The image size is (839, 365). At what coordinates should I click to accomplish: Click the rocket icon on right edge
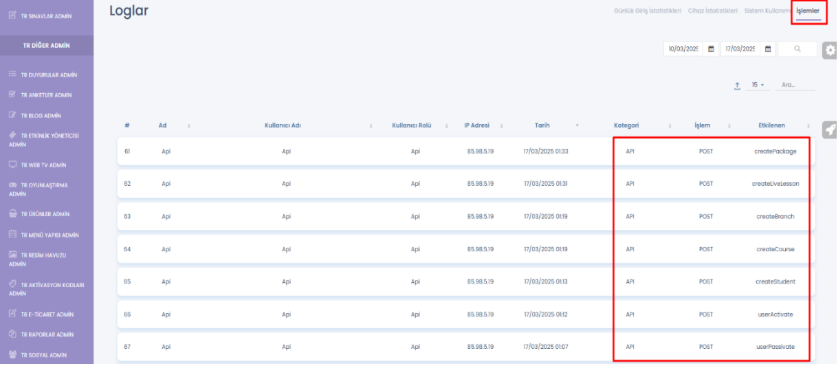[830, 130]
